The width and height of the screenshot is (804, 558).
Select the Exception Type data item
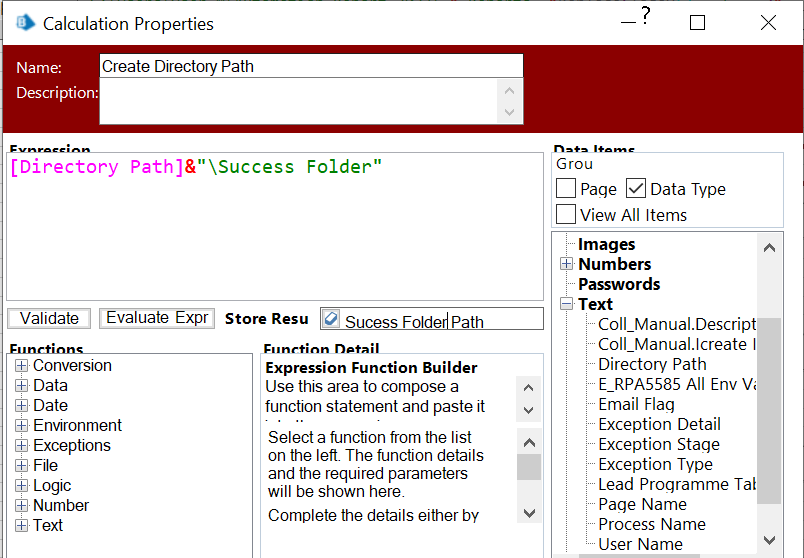[x=655, y=464]
